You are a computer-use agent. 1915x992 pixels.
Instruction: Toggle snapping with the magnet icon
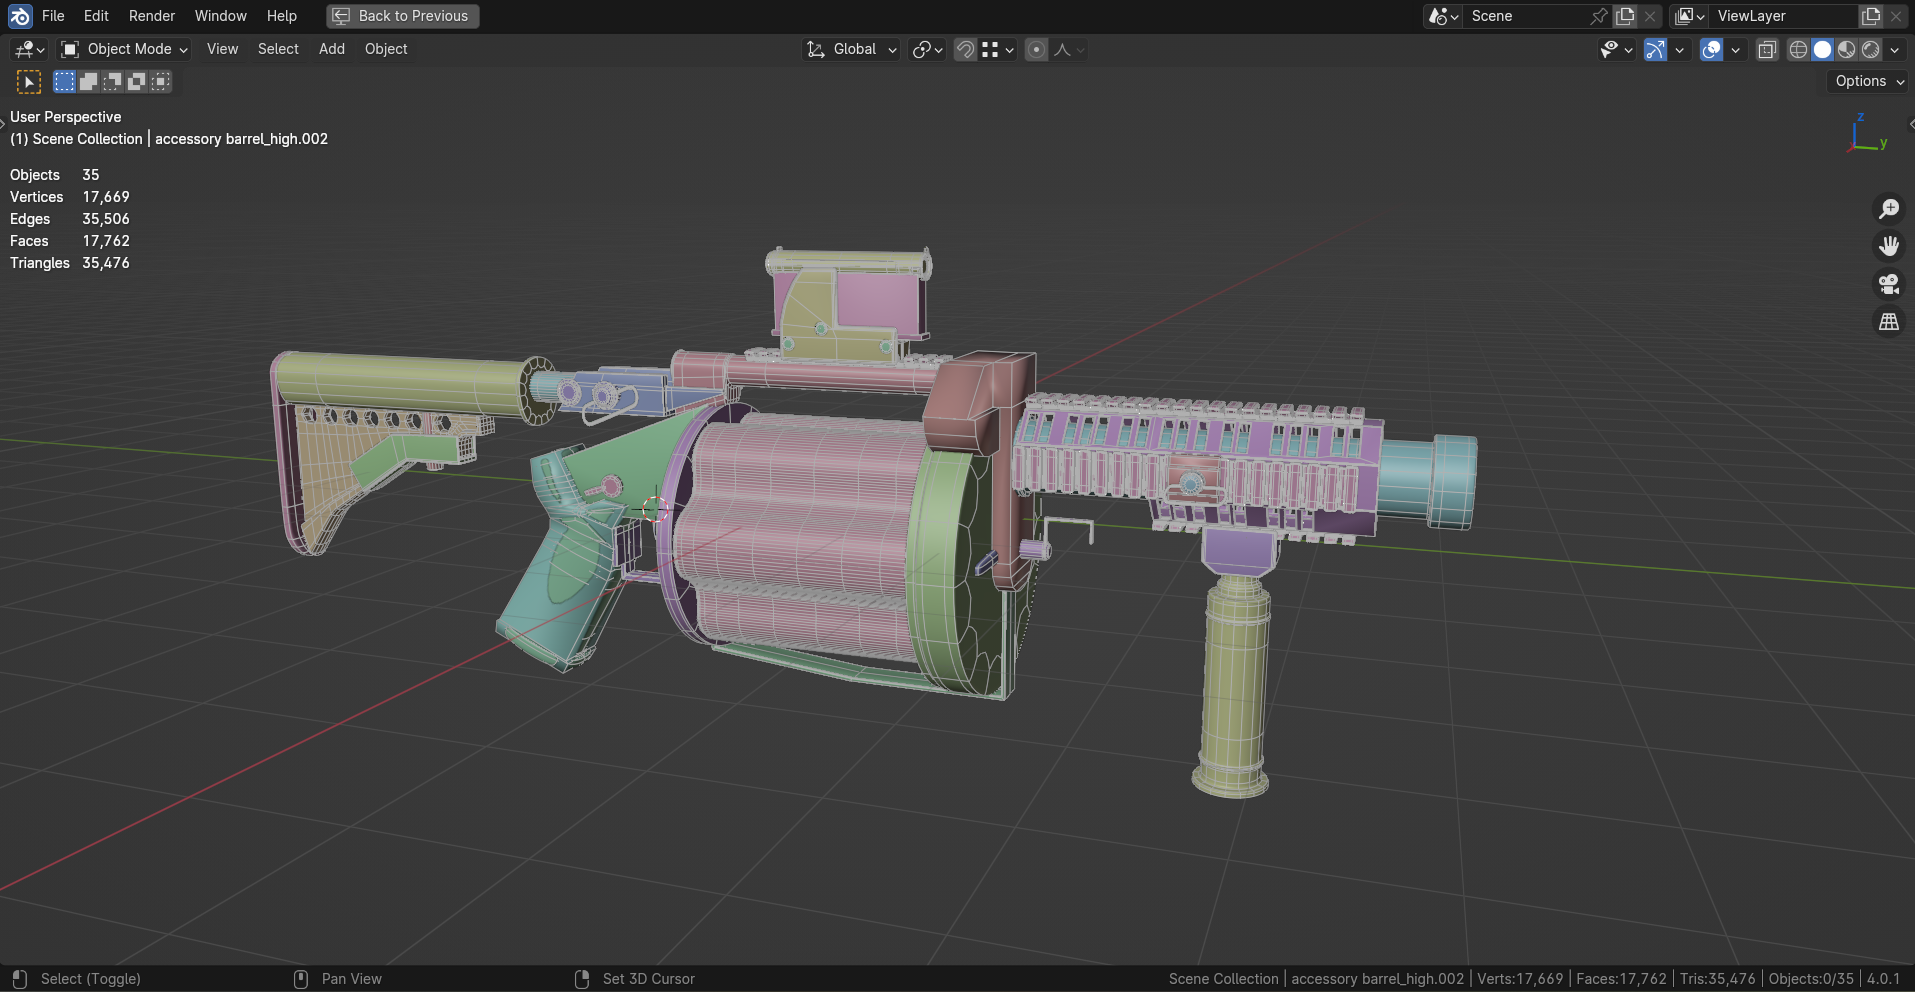click(965, 50)
